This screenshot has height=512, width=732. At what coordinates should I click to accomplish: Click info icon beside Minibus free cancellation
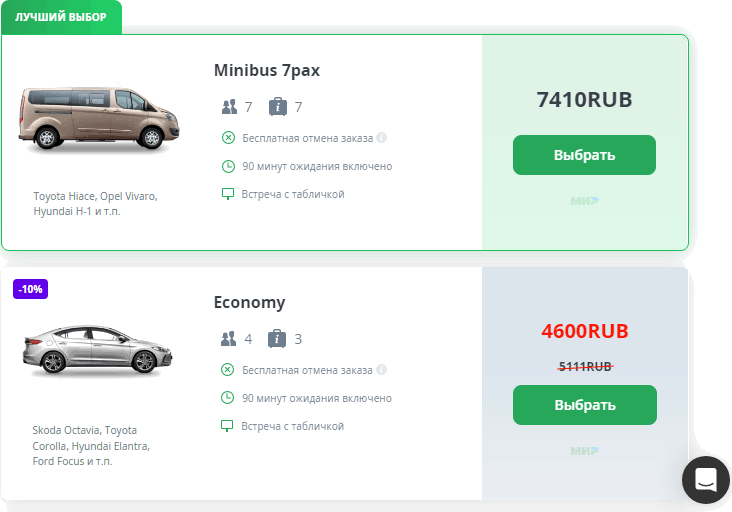point(382,138)
